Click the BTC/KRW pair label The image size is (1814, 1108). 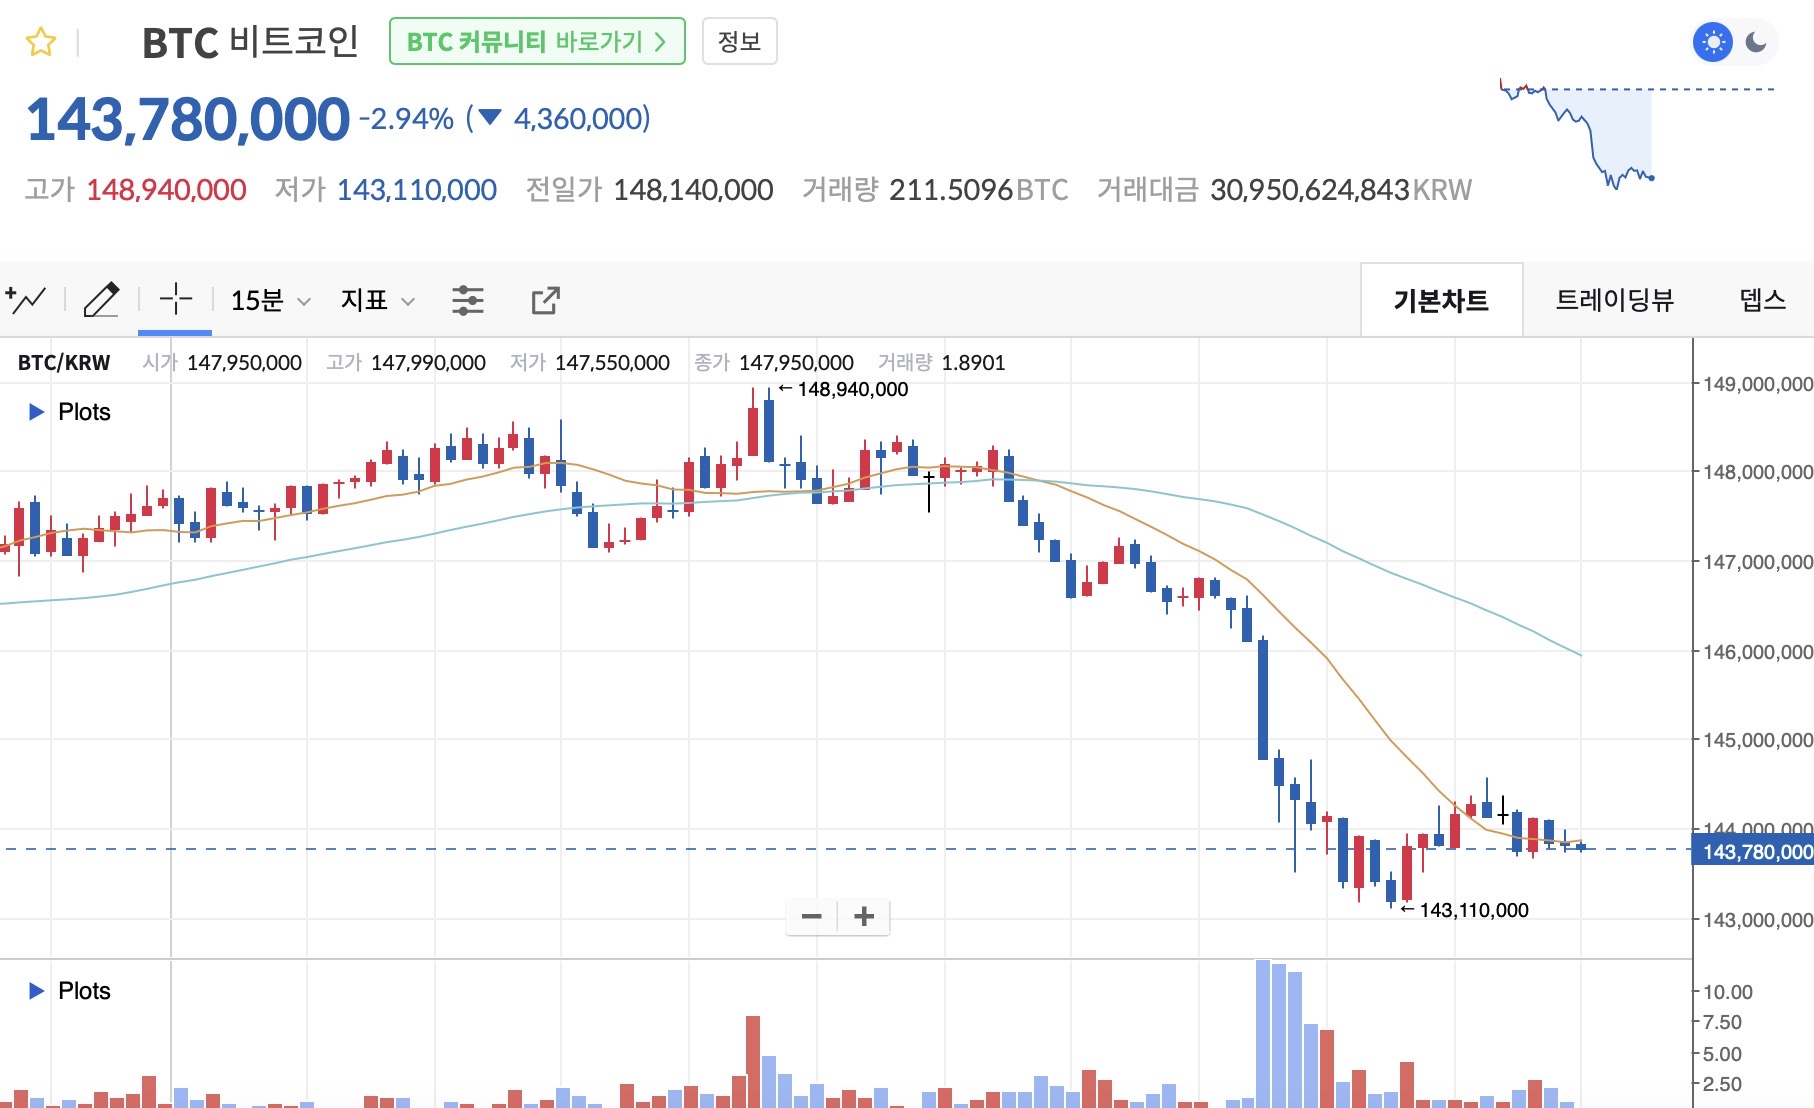point(64,363)
